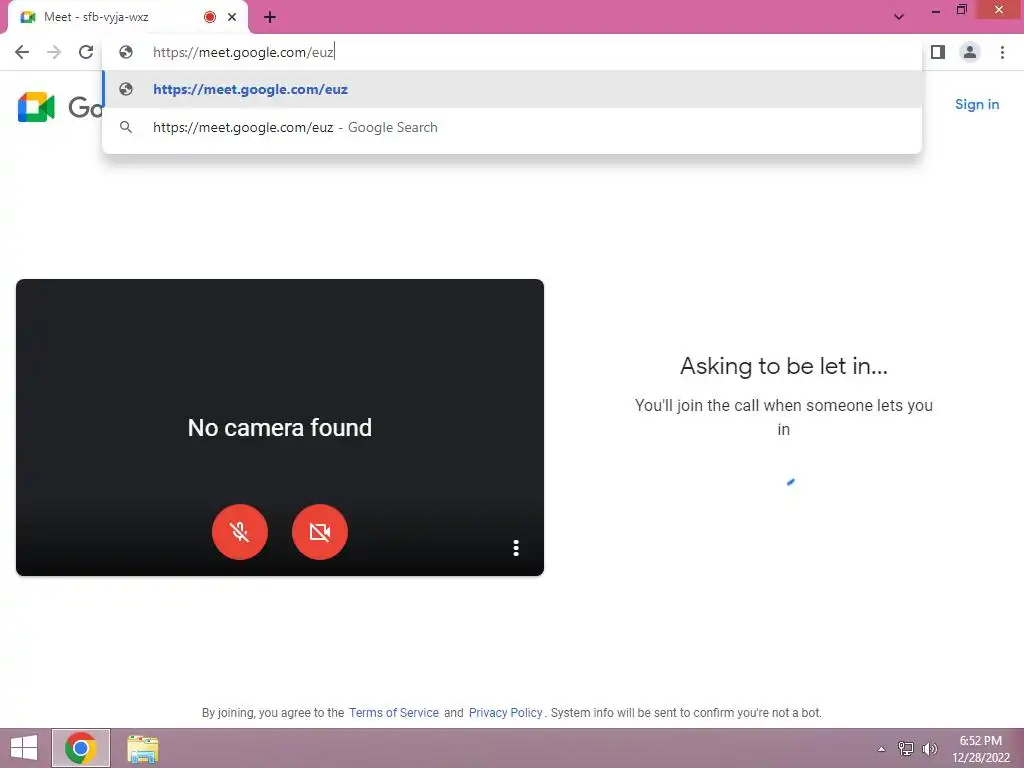The image size is (1024, 768).
Task: Open the Chrome side panel
Action: [938, 52]
